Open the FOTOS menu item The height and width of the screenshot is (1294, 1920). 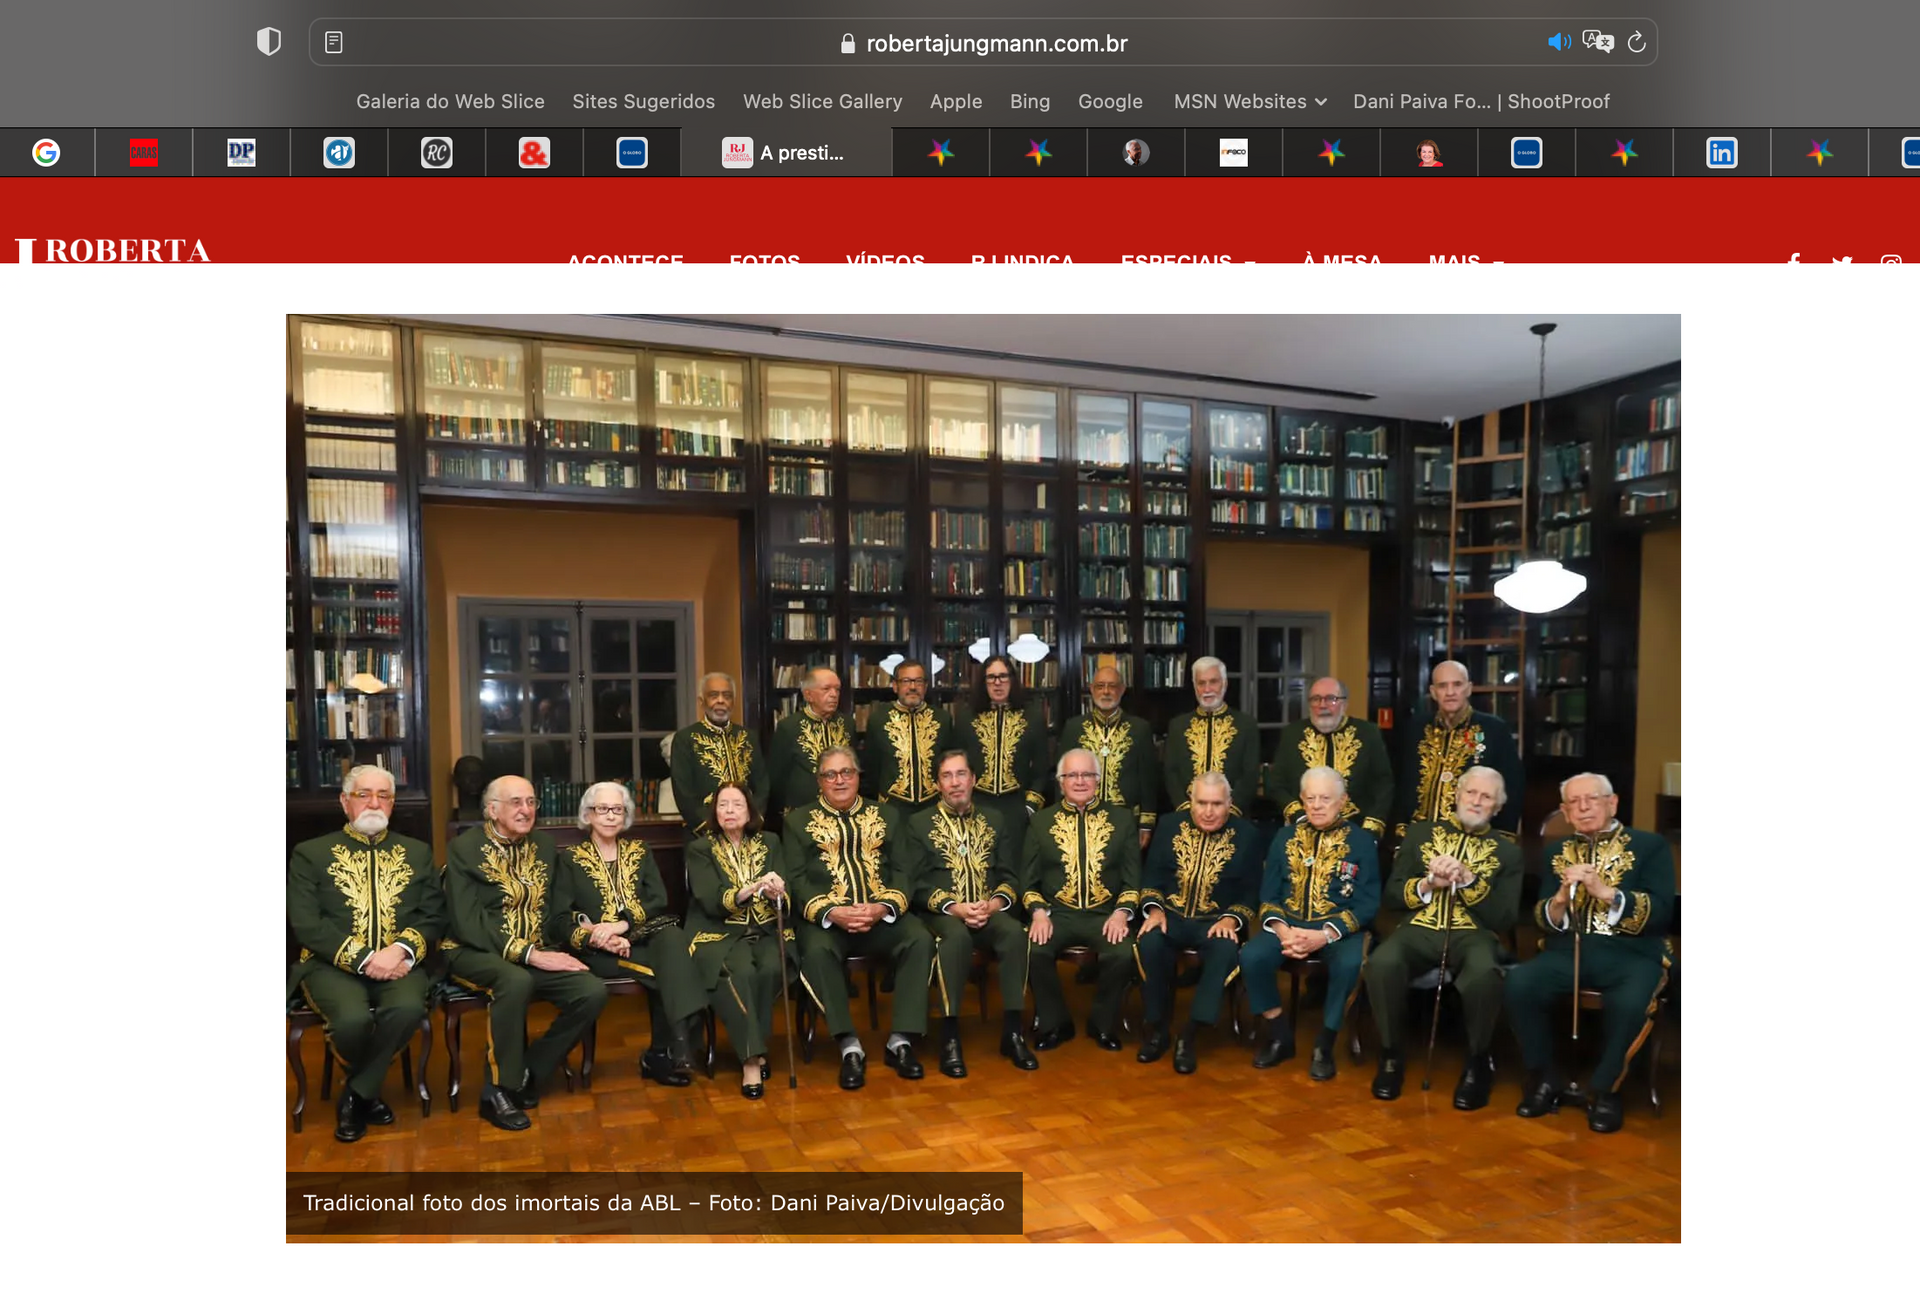point(764,258)
